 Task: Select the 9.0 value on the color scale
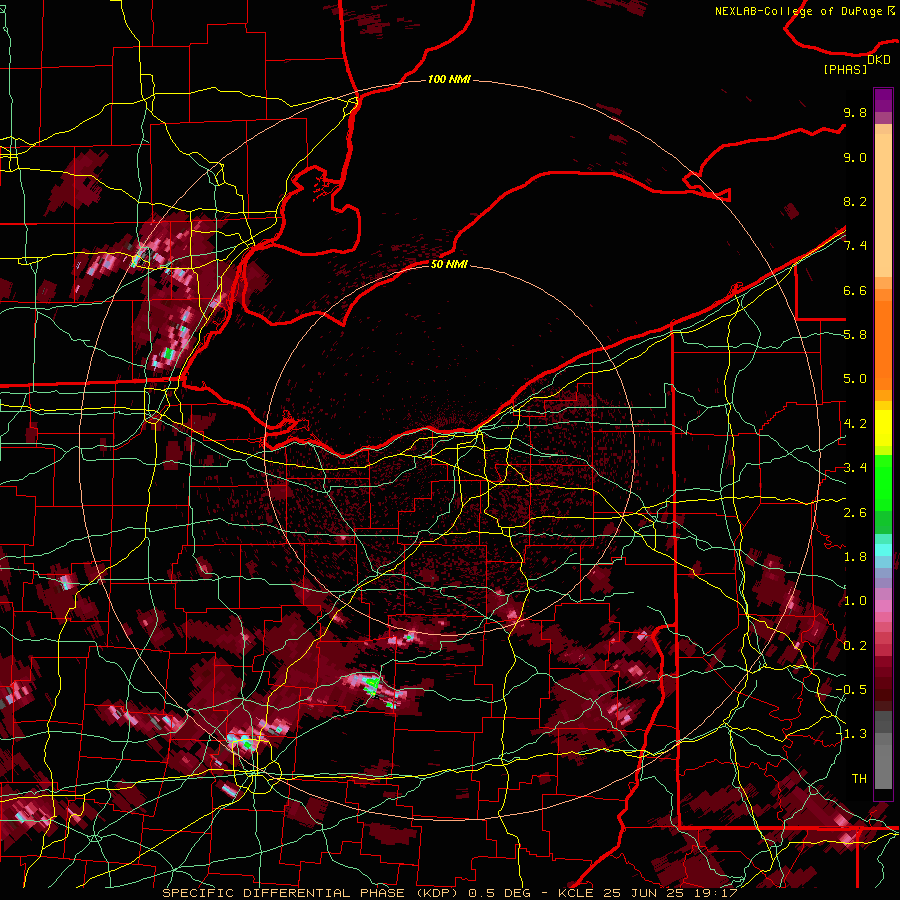point(855,157)
